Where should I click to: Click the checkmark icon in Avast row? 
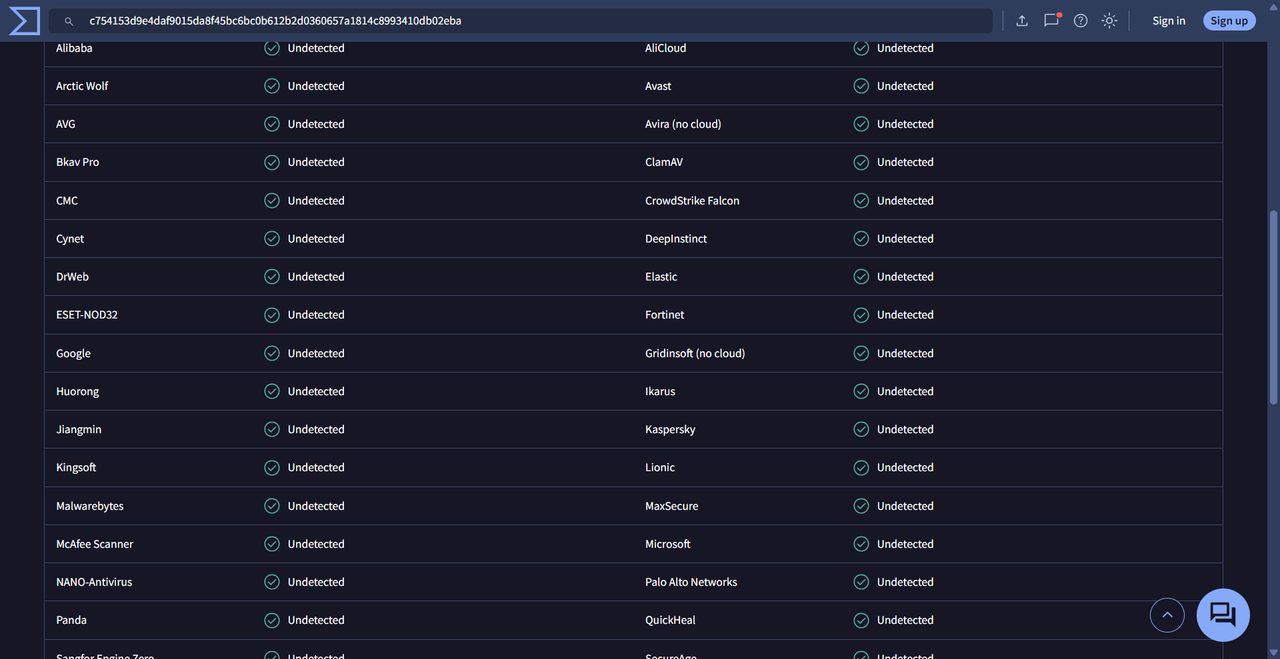[861, 86]
